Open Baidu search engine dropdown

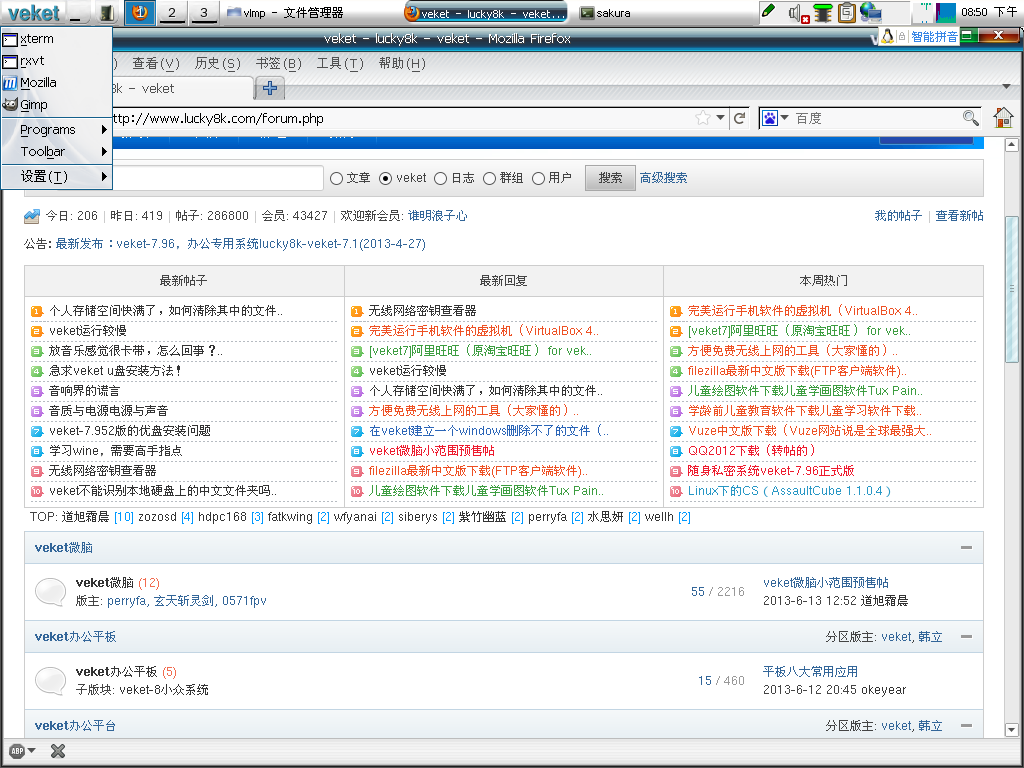click(775, 118)
